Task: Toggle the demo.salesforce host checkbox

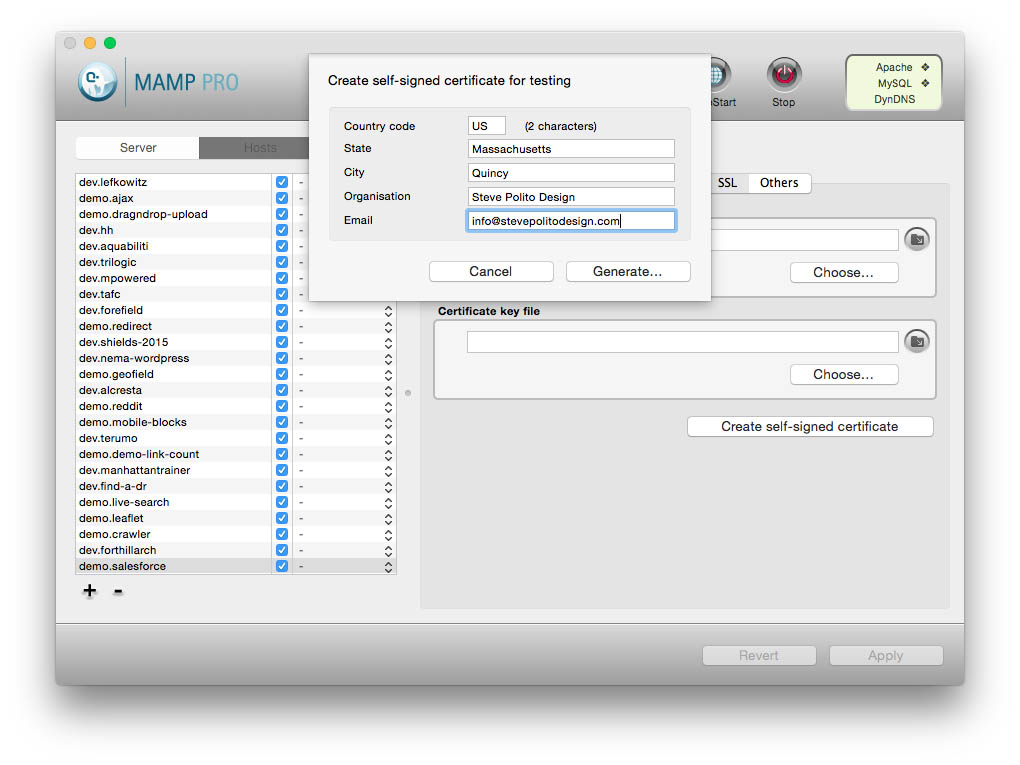Action: 282,566
